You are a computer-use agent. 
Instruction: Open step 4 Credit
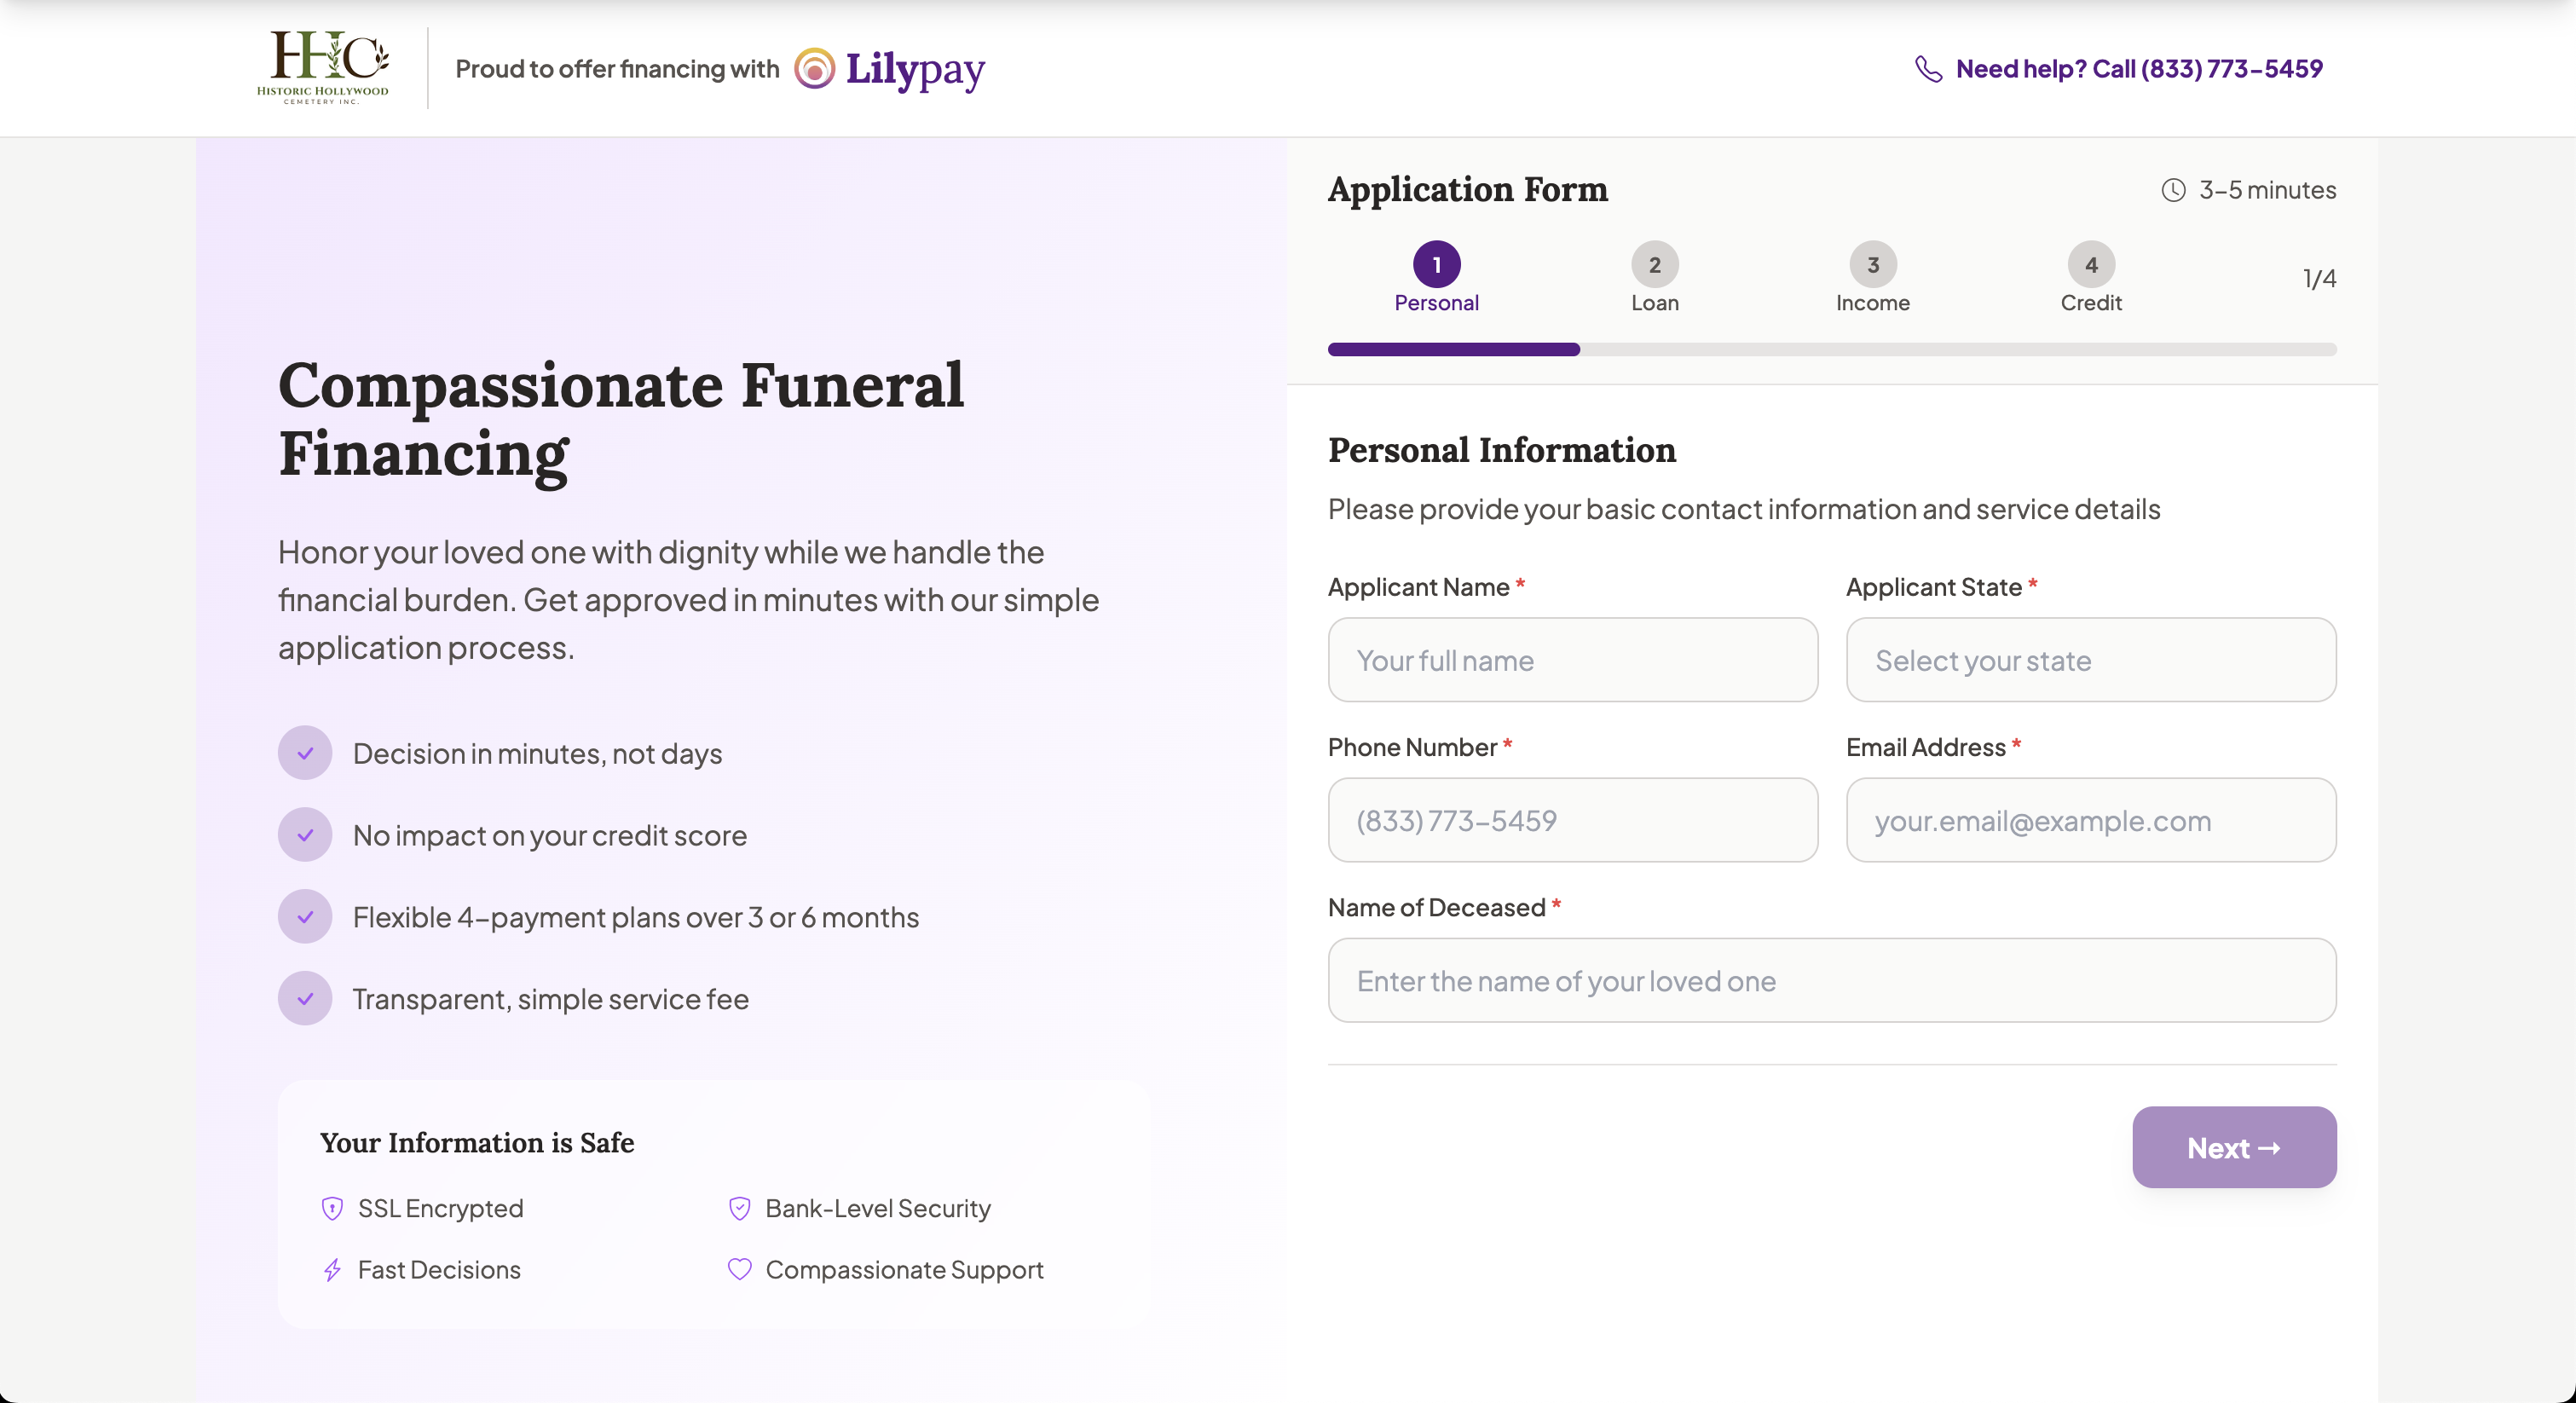(2090, 266)
